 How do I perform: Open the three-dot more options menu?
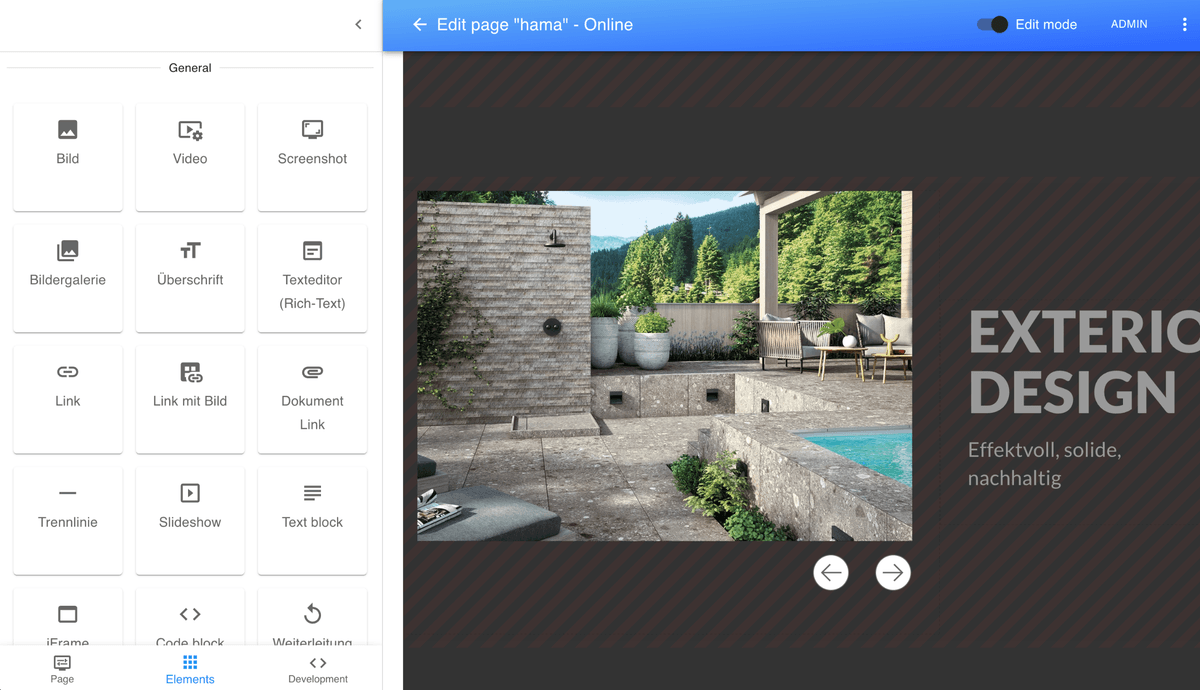(x=1184, y=25)
